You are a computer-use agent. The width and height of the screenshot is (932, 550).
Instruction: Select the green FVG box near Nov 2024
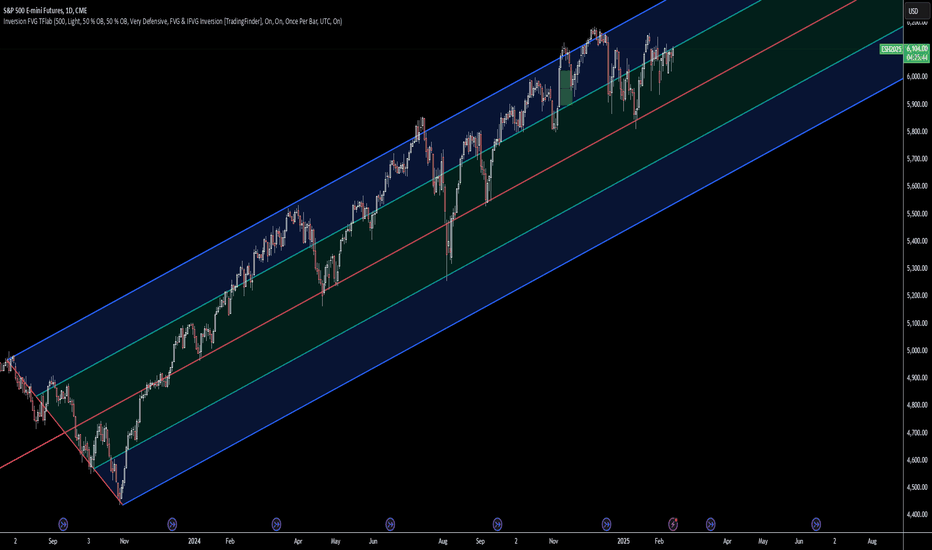(566, 87)
